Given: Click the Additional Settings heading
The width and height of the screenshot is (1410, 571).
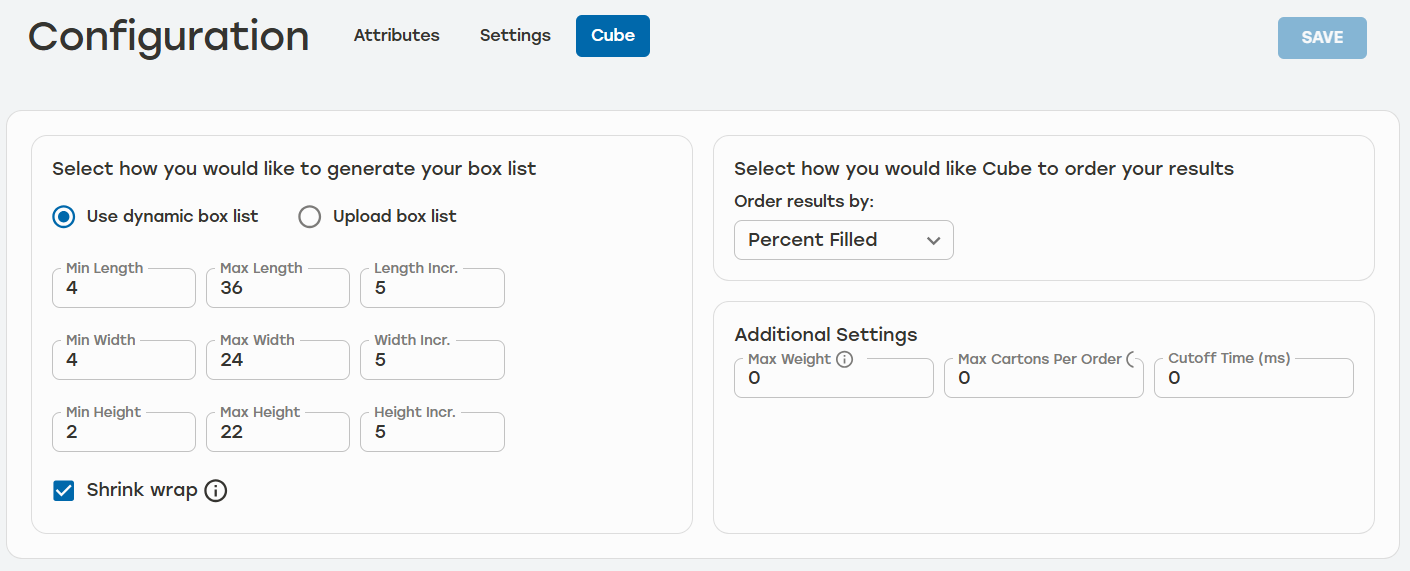Looking at the screenshot, I should point(826,335).
